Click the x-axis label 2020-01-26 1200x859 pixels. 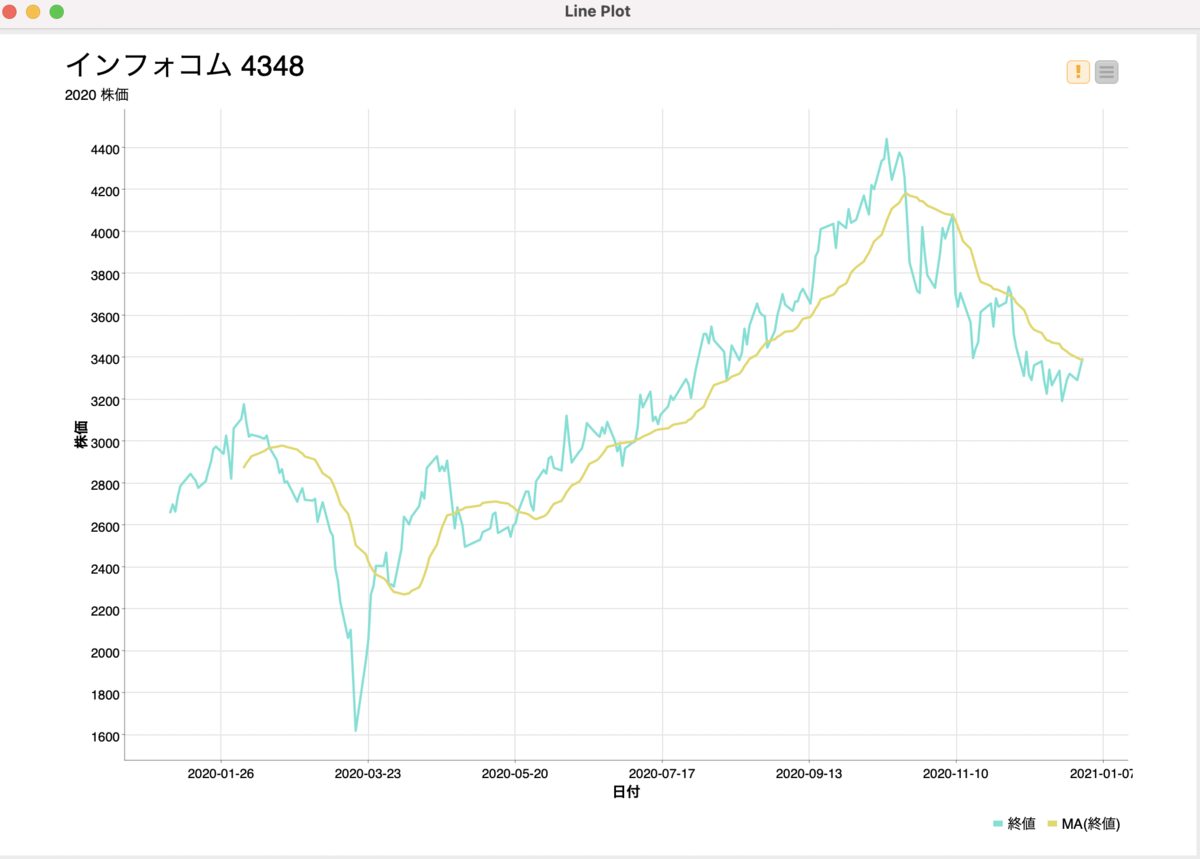(221, 773)
